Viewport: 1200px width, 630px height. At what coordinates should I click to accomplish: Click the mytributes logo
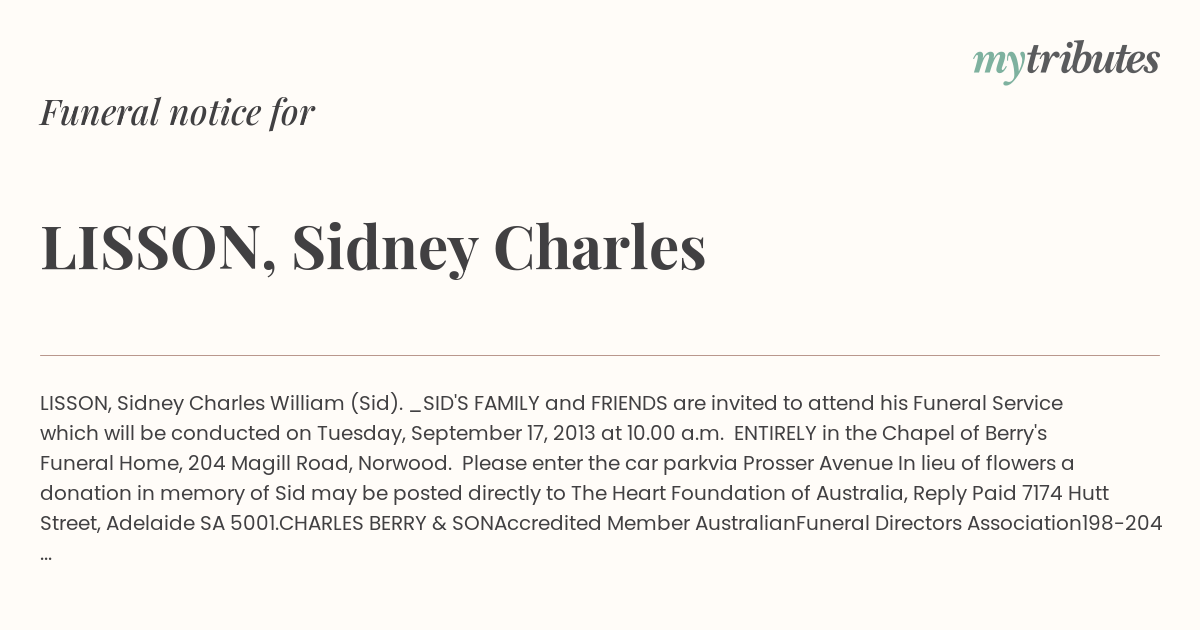(1066, 60)
